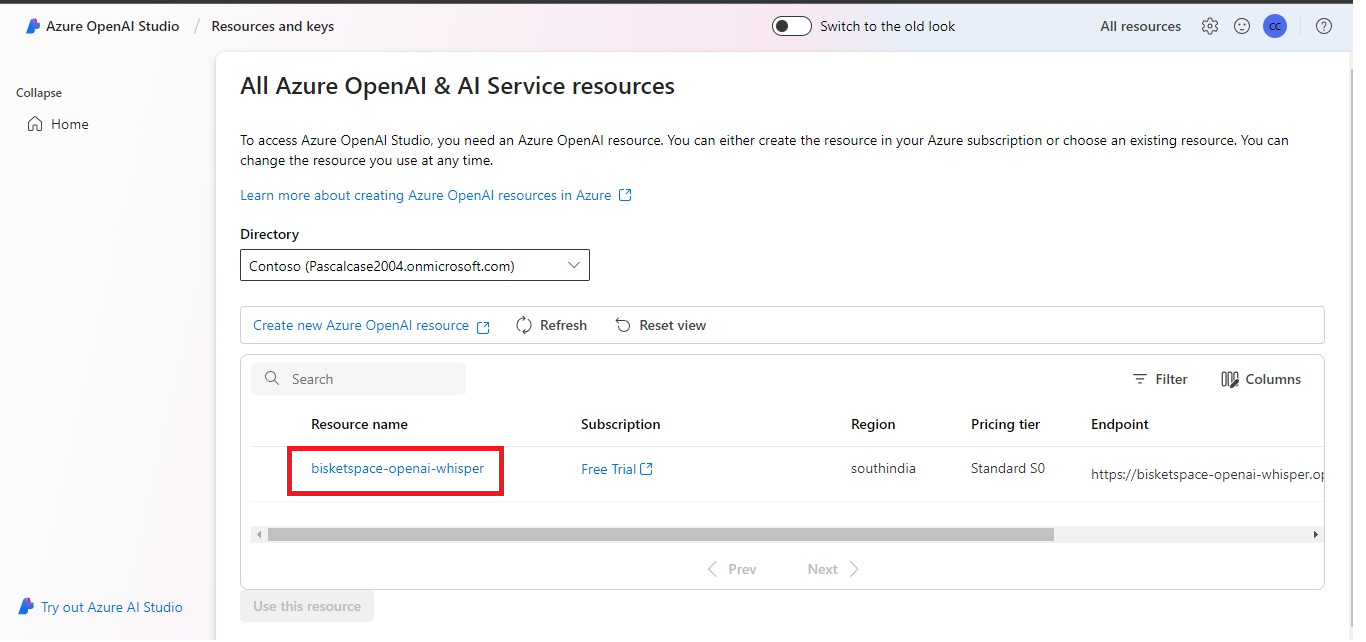Click Resources and keys breadcrumb
This screenshot has width=1366, height=642.
pos(273,27)
